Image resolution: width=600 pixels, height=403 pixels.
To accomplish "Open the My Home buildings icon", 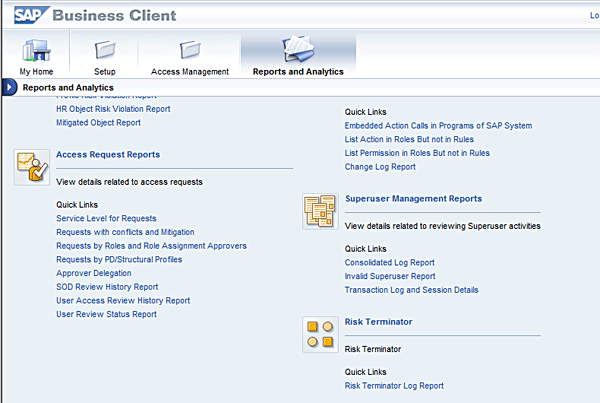I will (36, 50).
